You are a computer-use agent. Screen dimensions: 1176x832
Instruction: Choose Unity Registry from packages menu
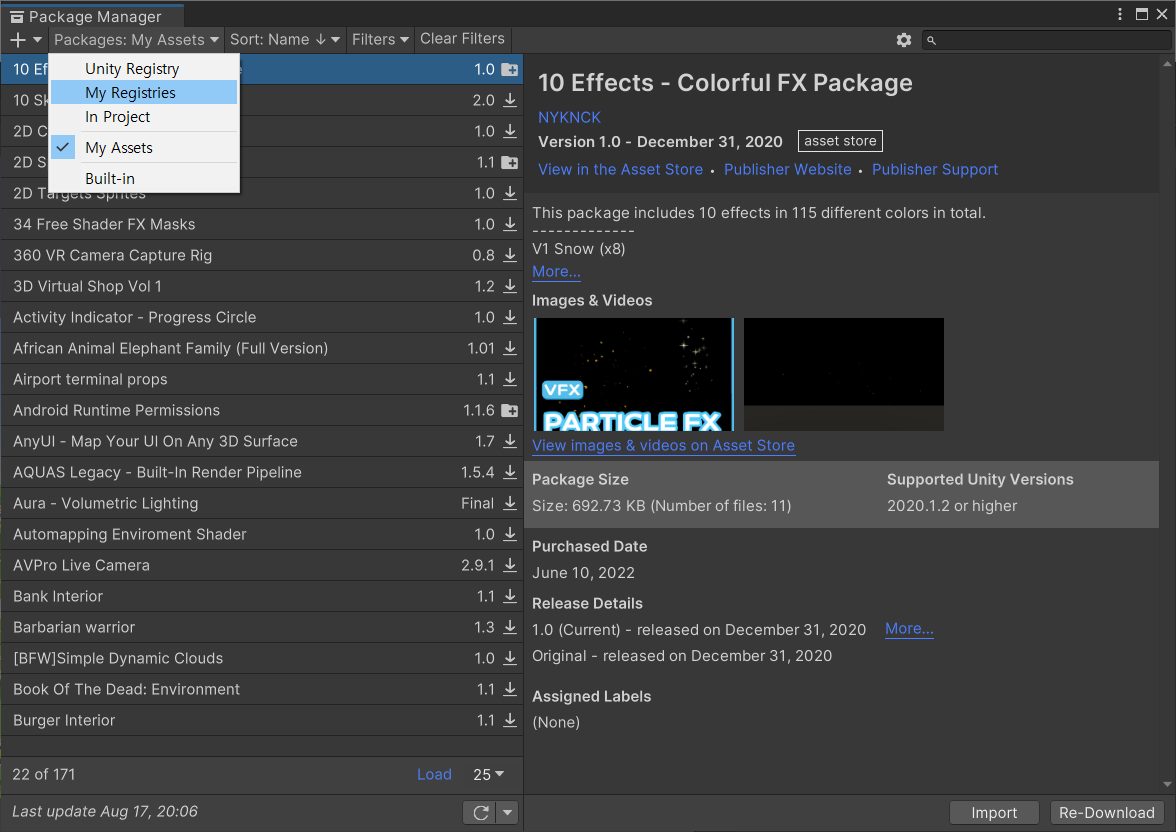tap(144, 68)
